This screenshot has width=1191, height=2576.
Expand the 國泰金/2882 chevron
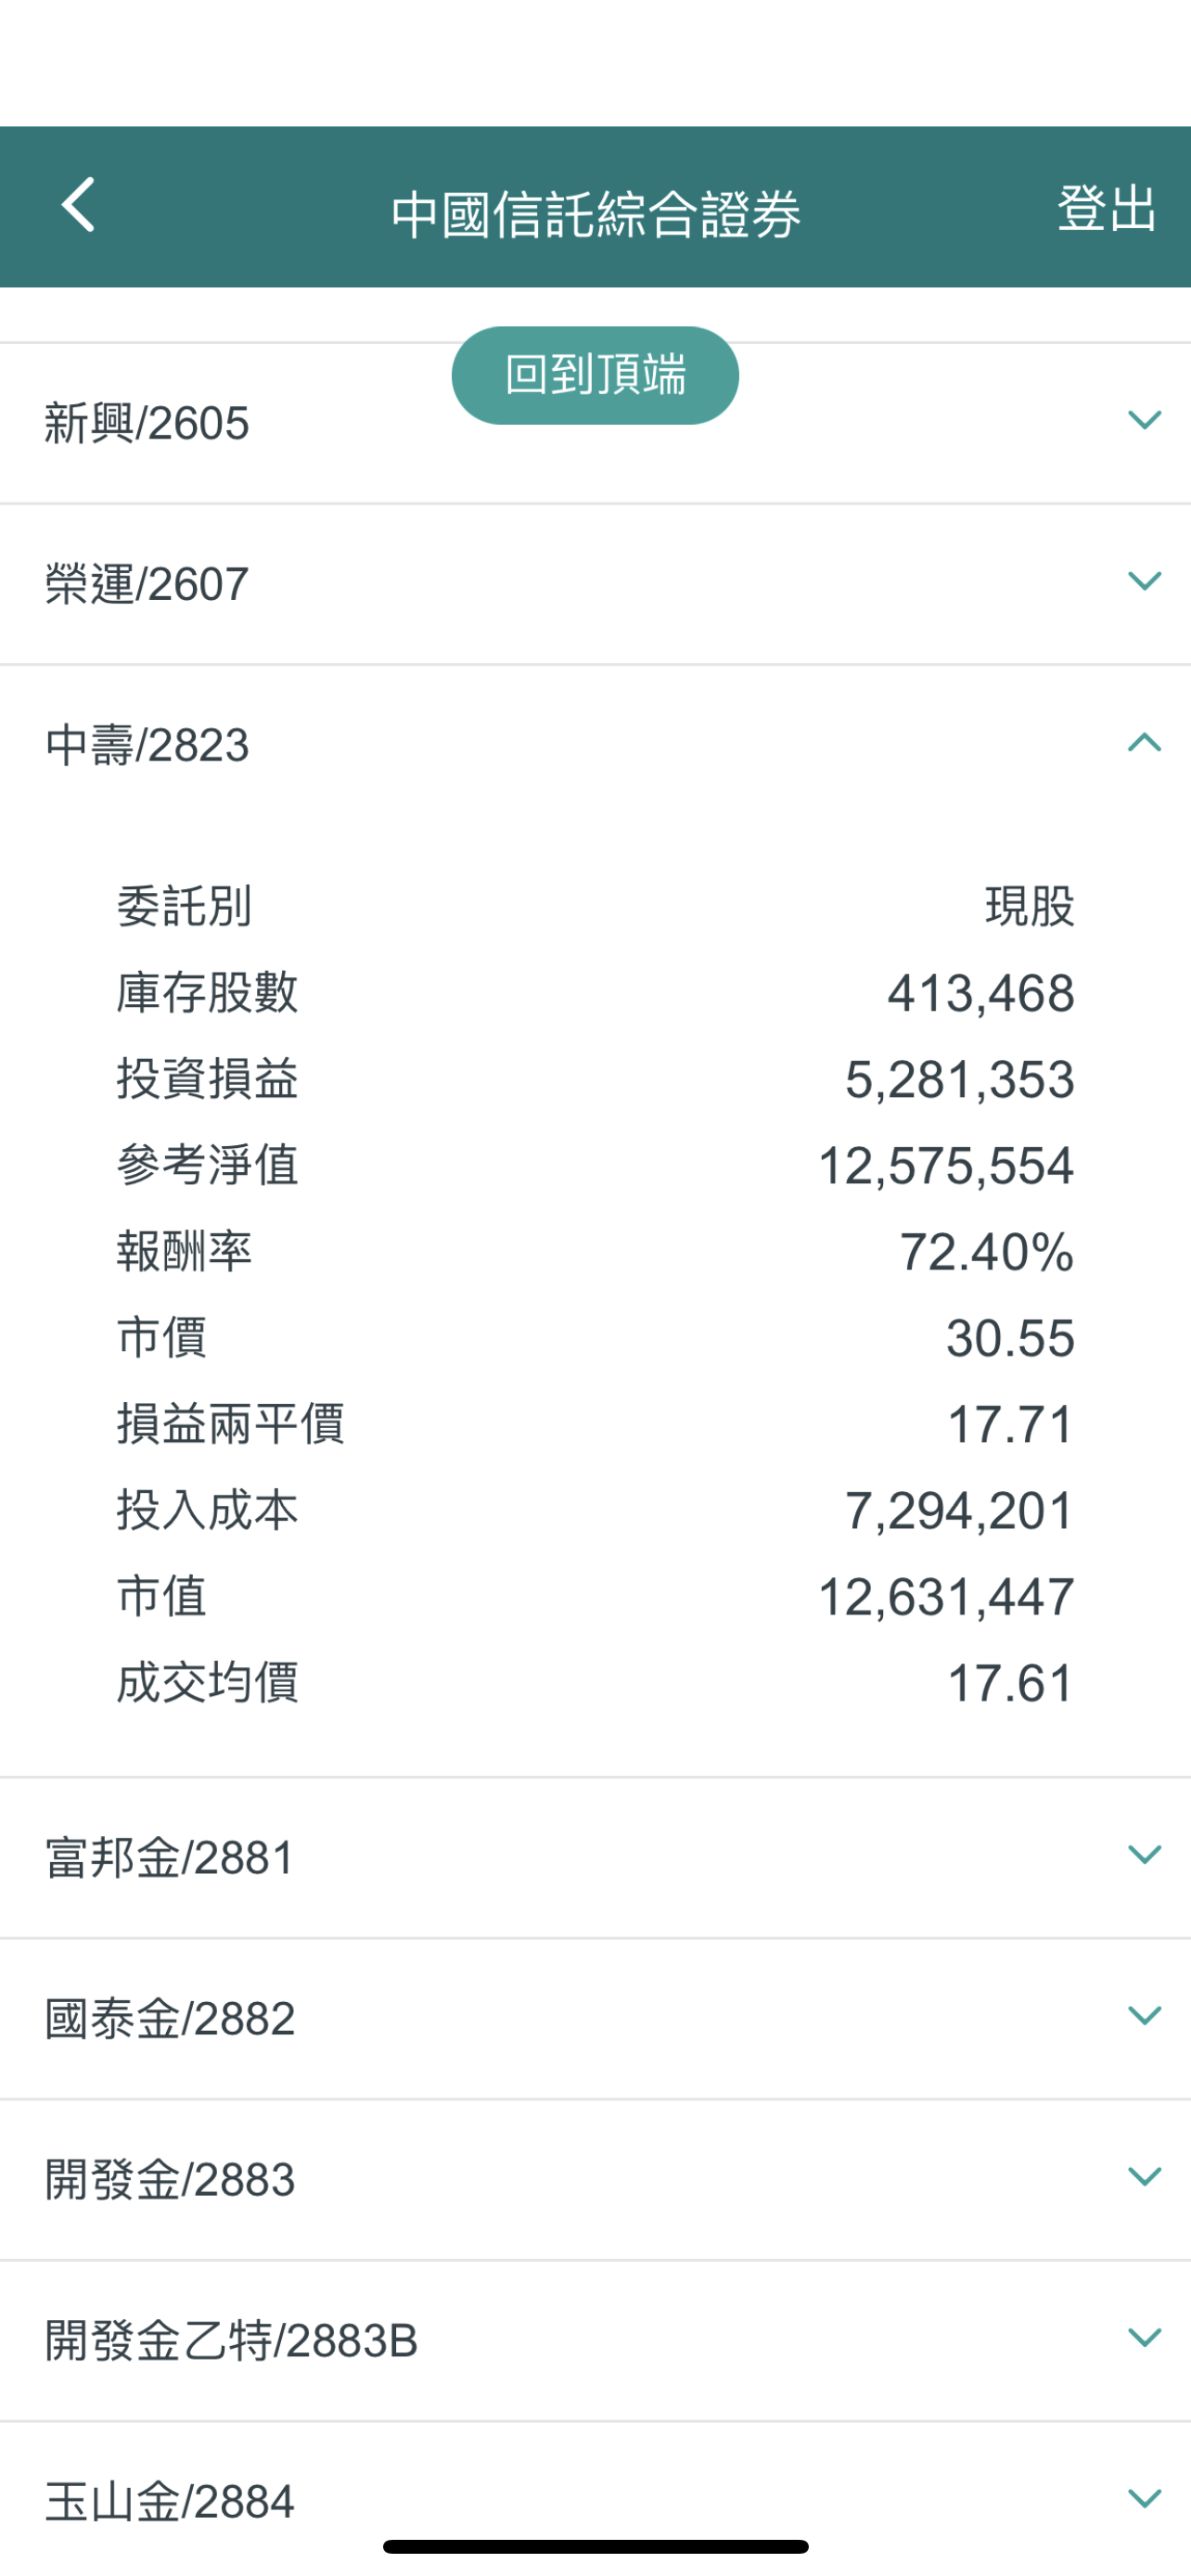click(x=1144, y=2016)
